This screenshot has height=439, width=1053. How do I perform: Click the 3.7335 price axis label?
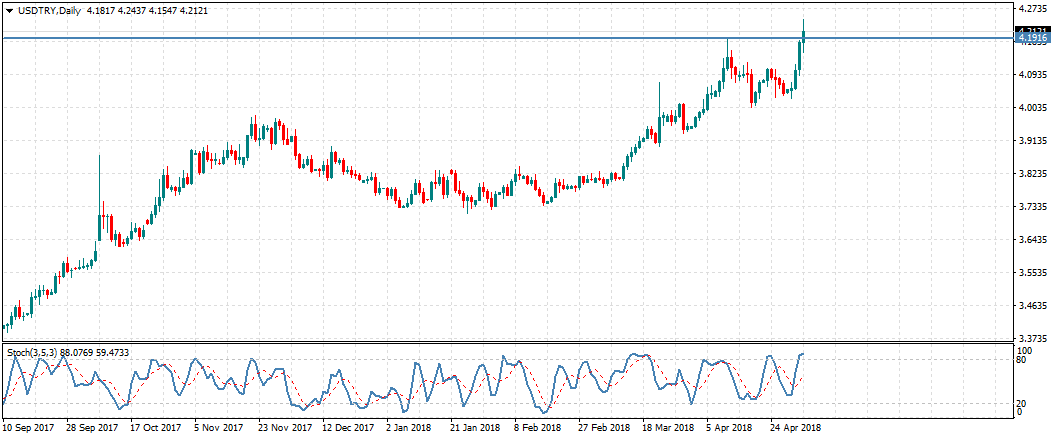click(x=1032, y=206)
